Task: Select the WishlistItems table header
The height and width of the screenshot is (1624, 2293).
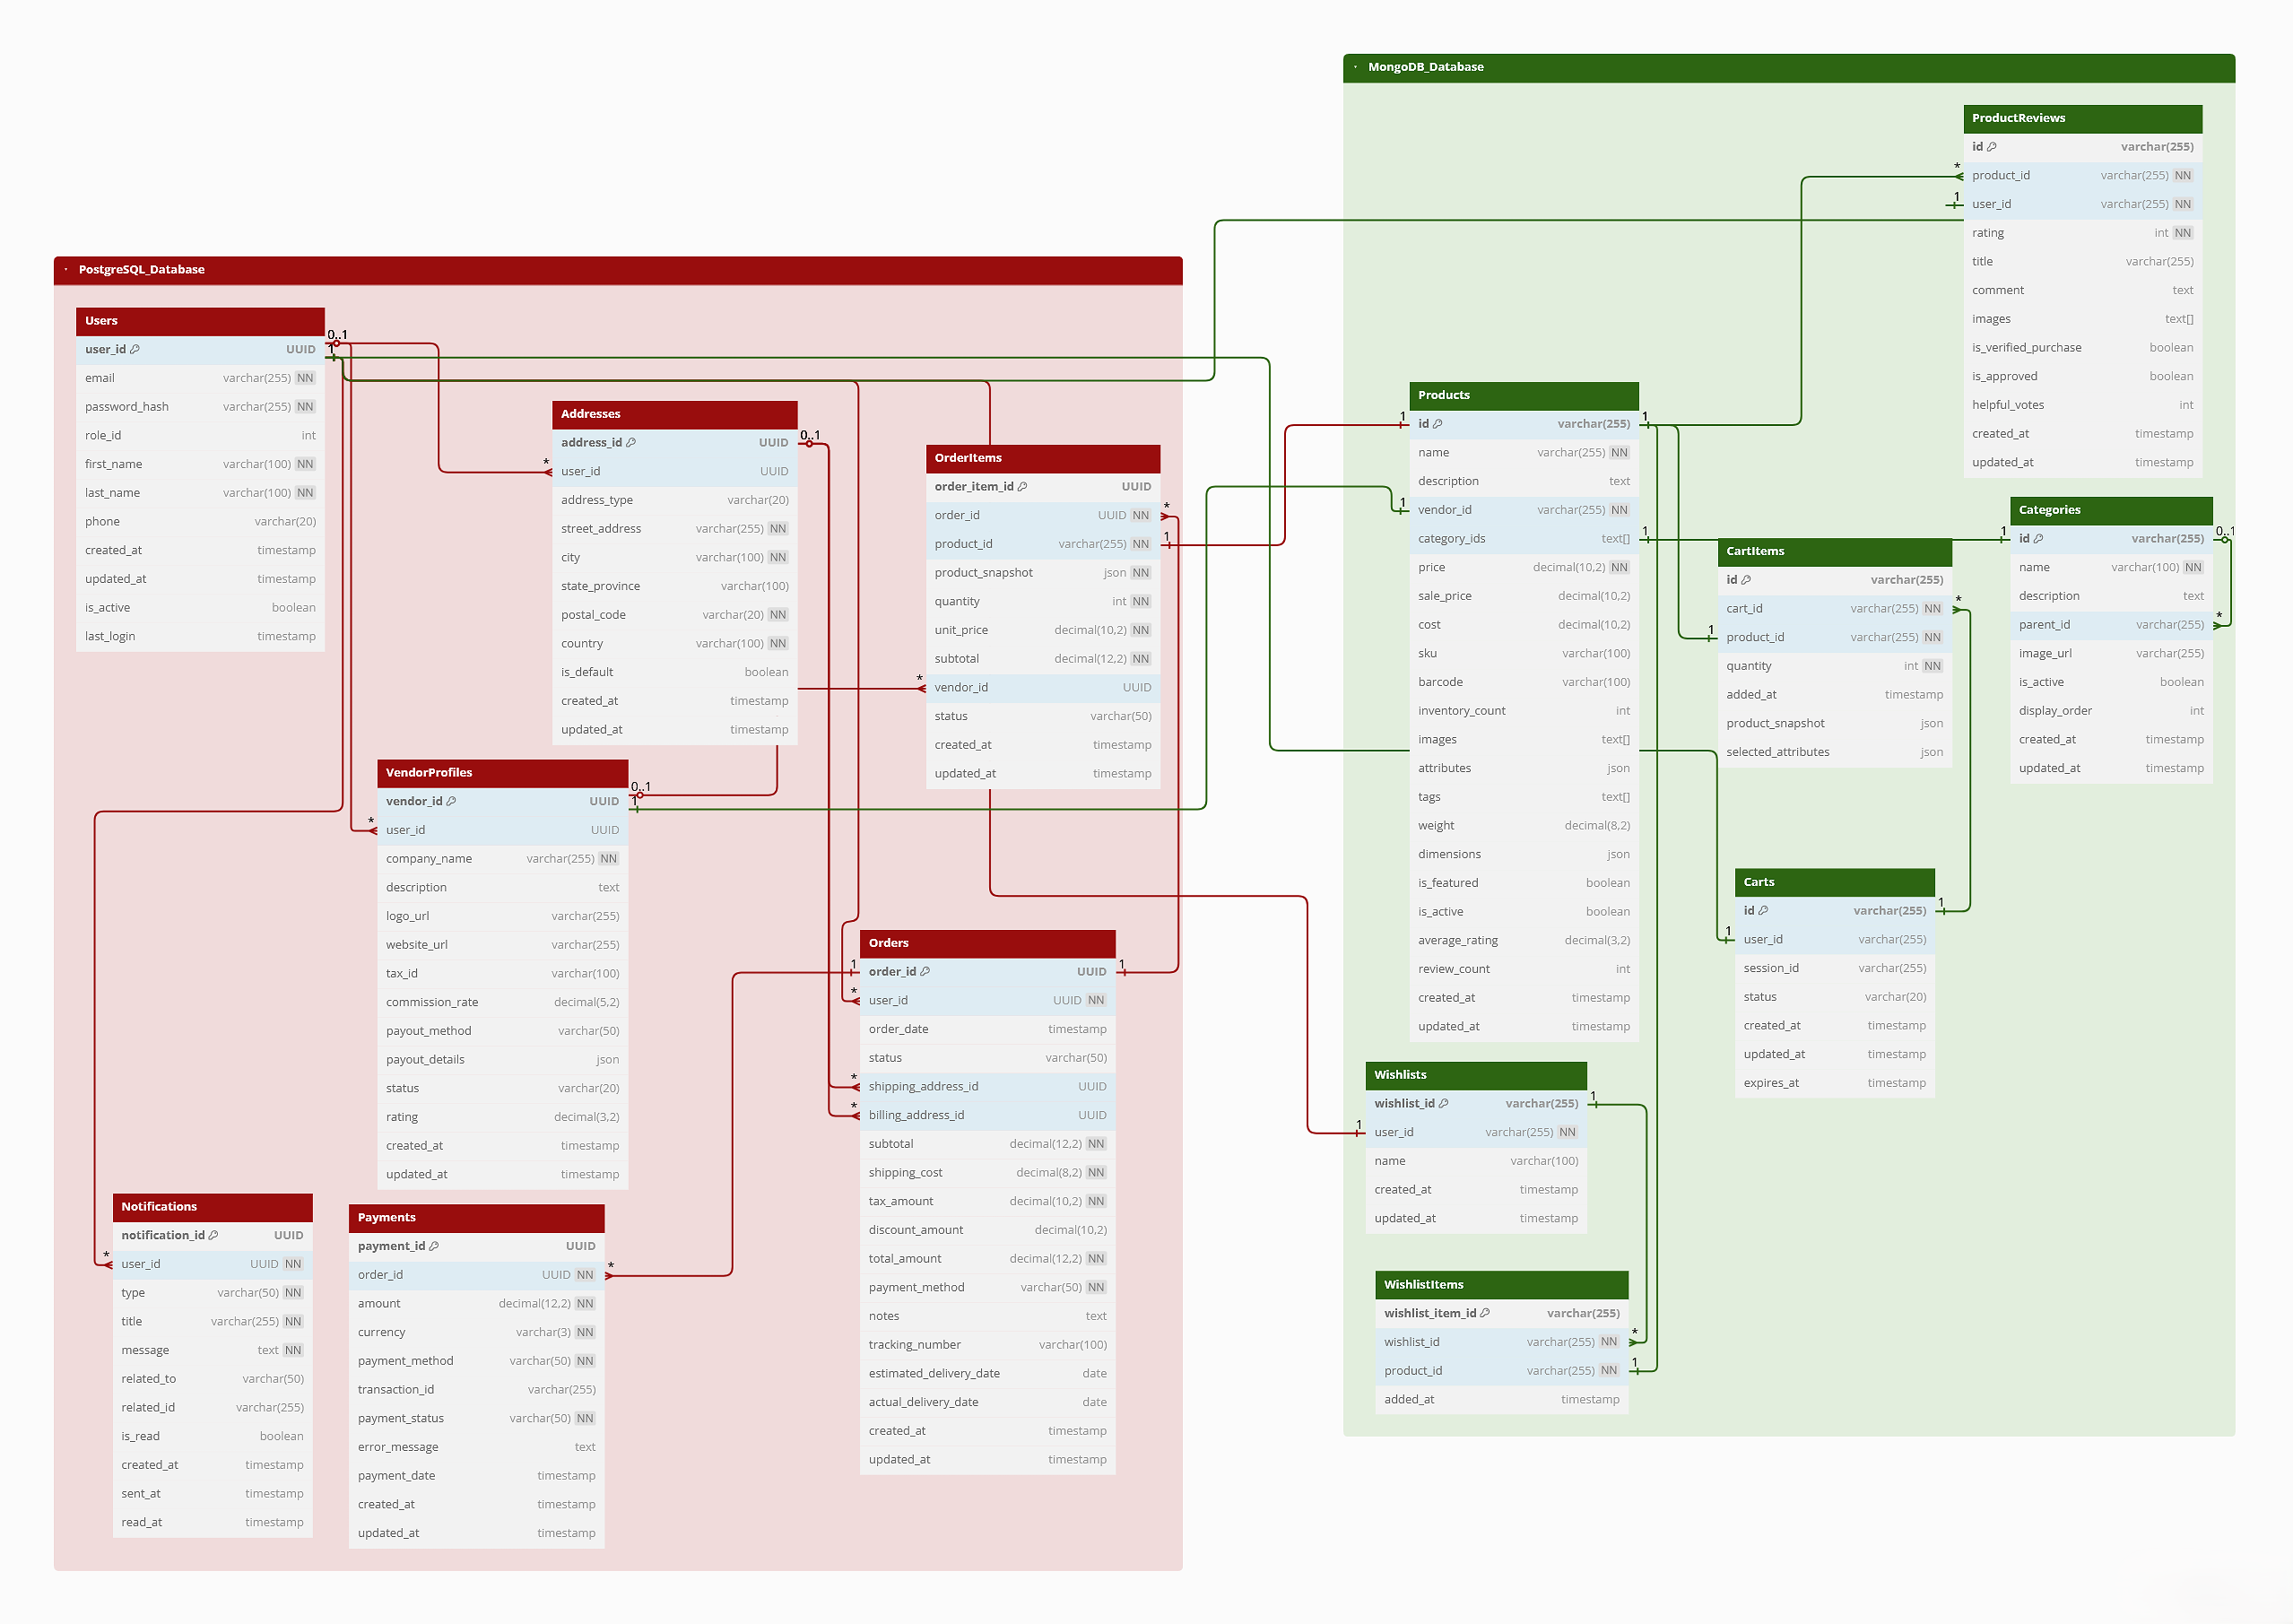Action: (1502, 1285)
